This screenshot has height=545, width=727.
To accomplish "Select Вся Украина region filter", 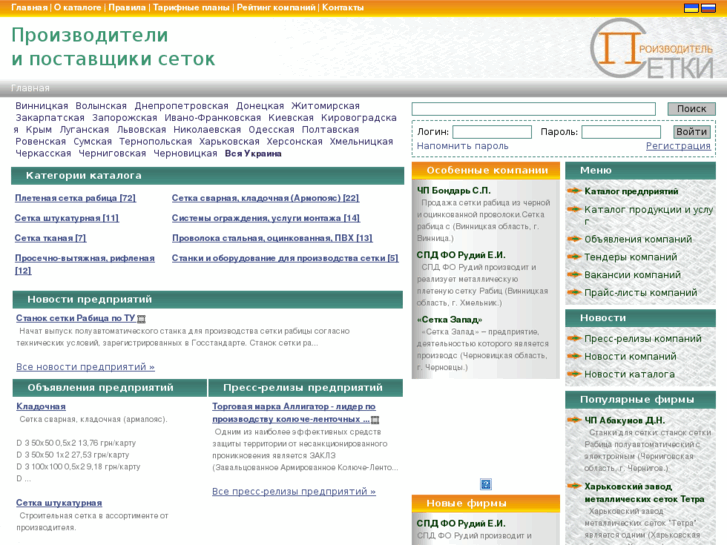I will tap(253, 154).
